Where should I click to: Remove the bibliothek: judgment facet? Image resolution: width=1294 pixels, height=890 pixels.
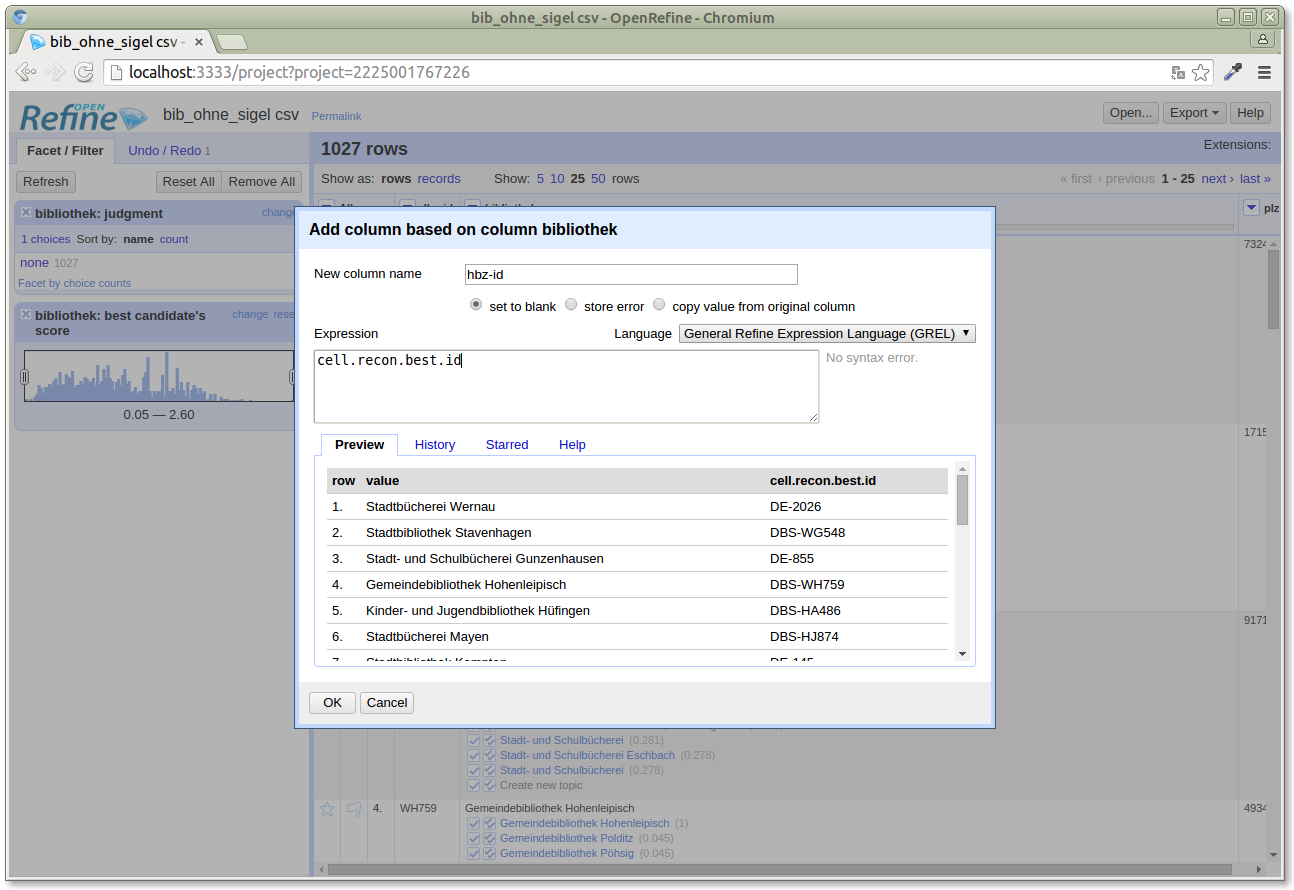pyautogui.click(x=26, y=213)
